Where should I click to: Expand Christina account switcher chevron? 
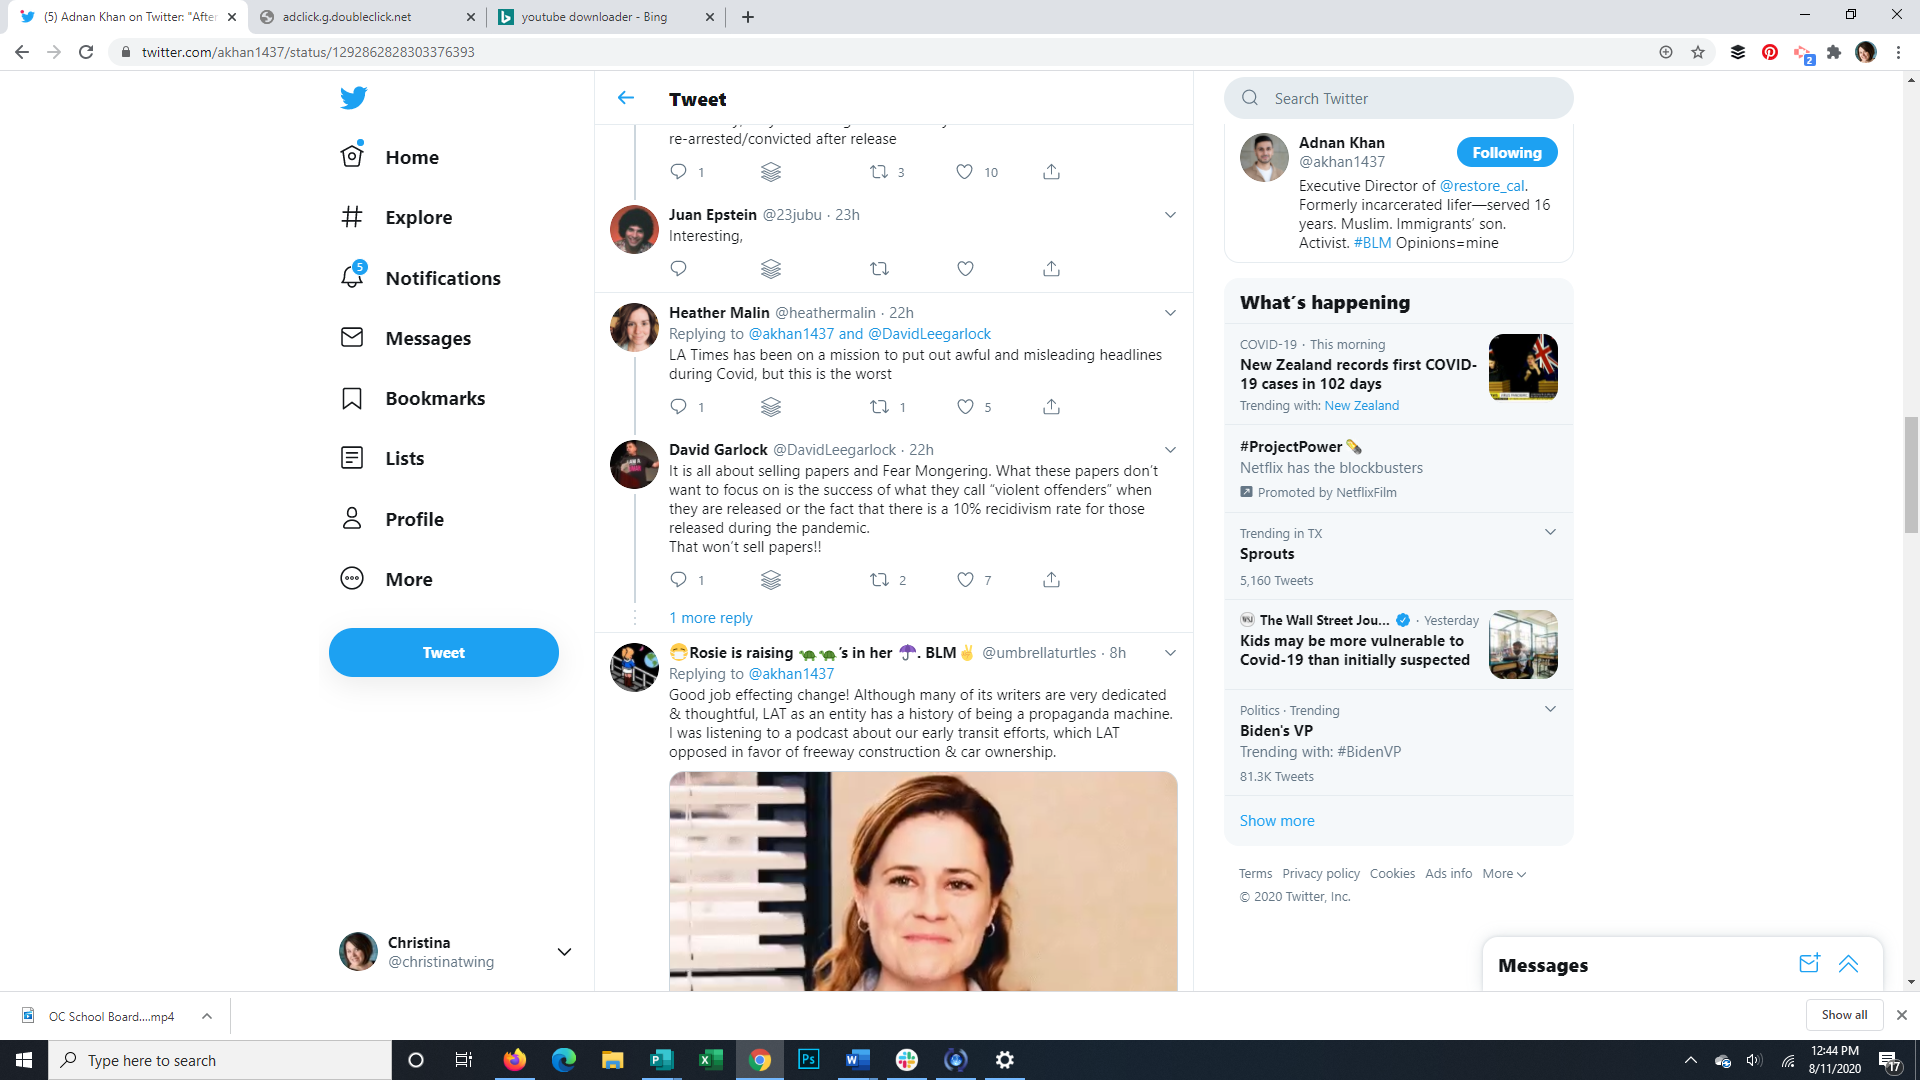[x=564, y=952]
